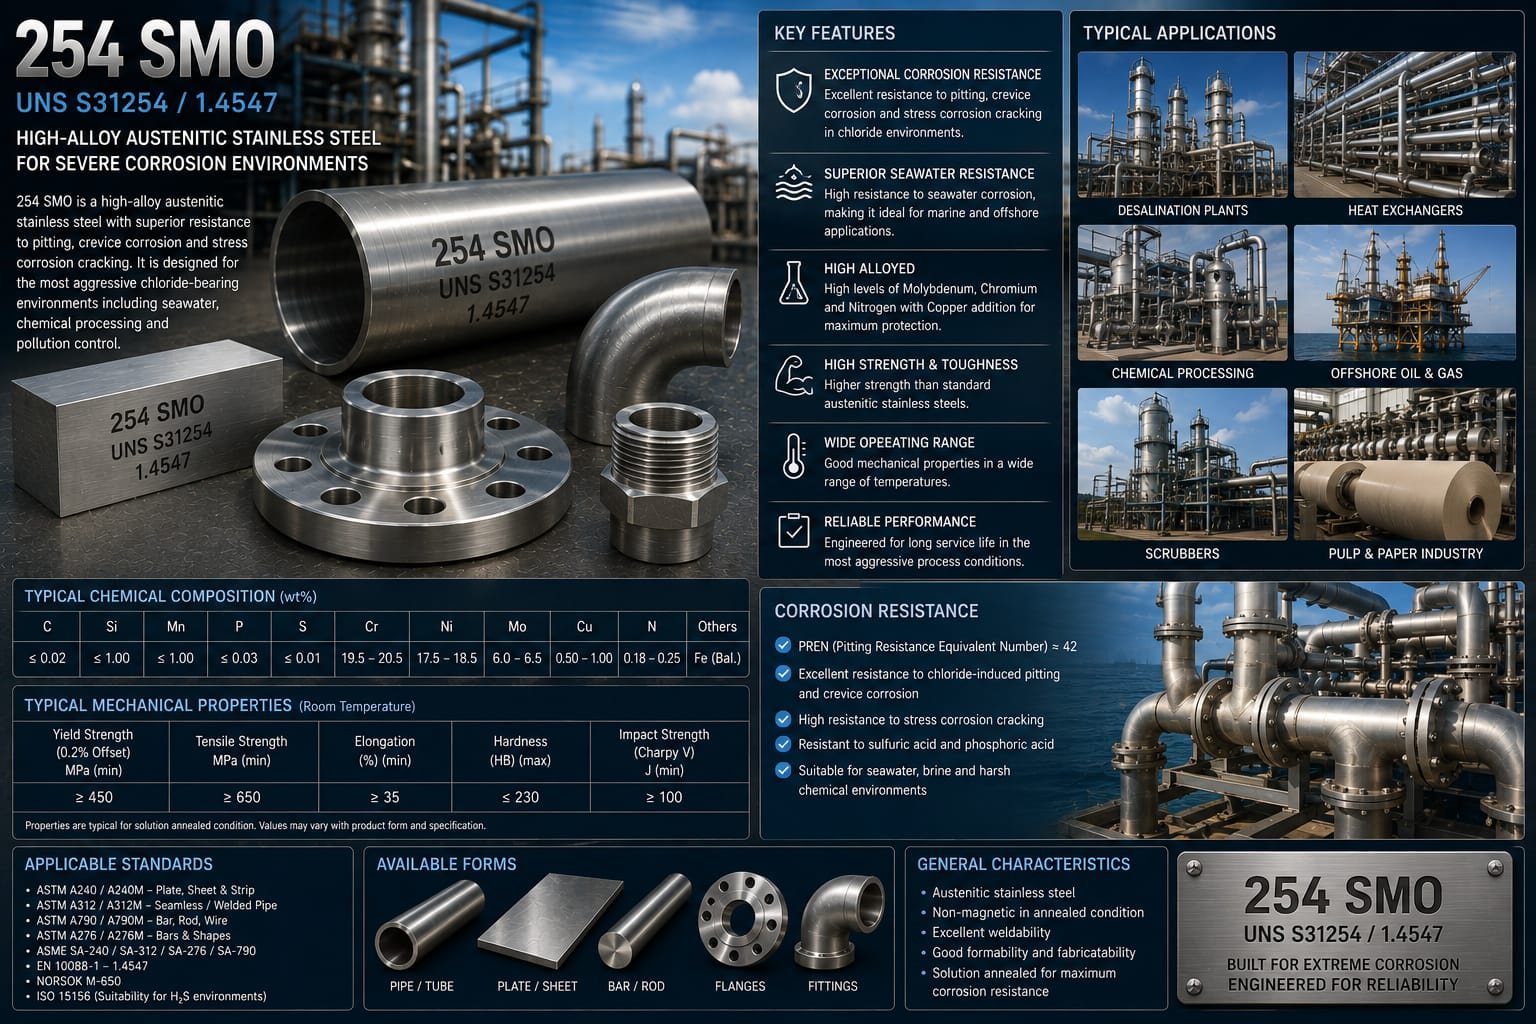Click the "NORSOK M-650" standard row
The image size is (1536, 1024).
pos(78,981)
